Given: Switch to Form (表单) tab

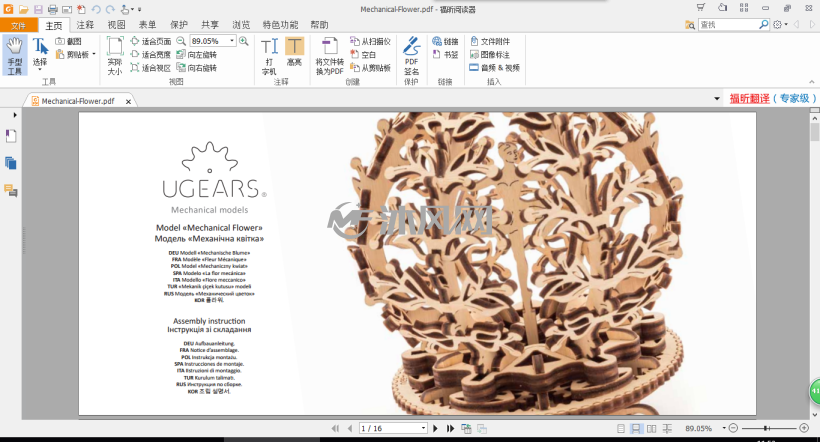Looking at the screenshot, I should (x=147, y=25).
